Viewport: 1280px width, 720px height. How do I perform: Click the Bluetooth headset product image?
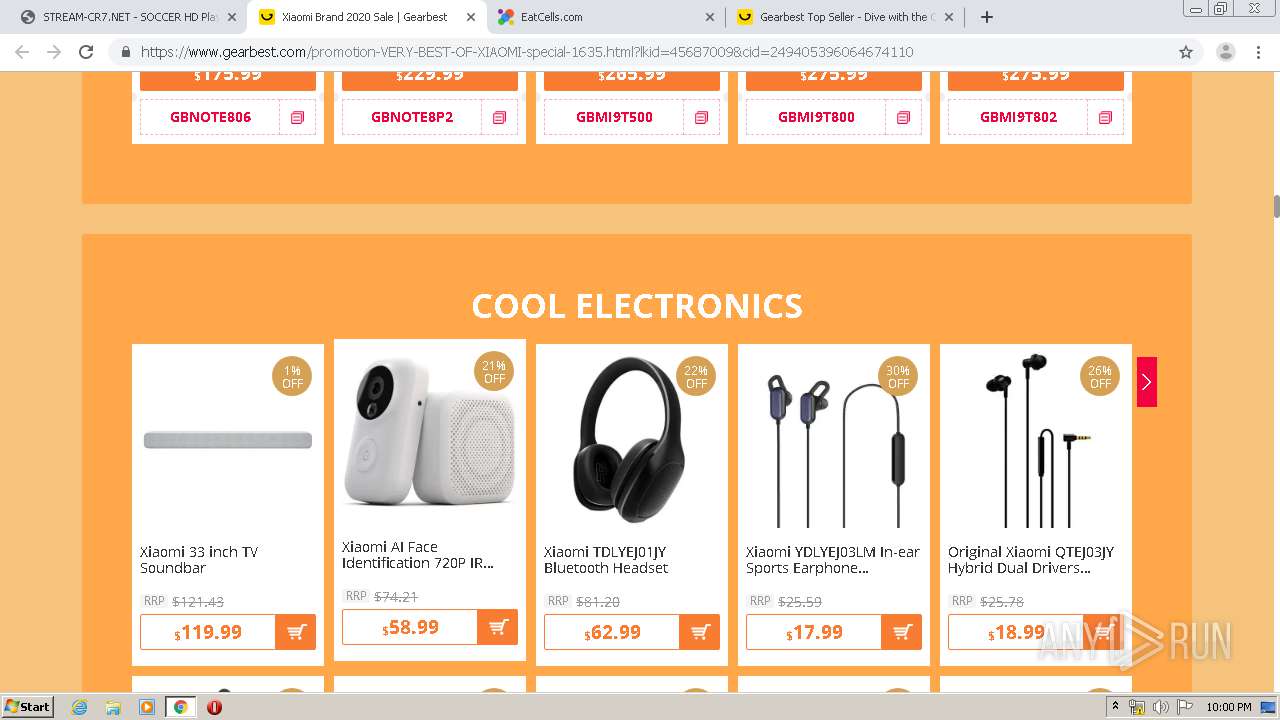click(630, 440)
